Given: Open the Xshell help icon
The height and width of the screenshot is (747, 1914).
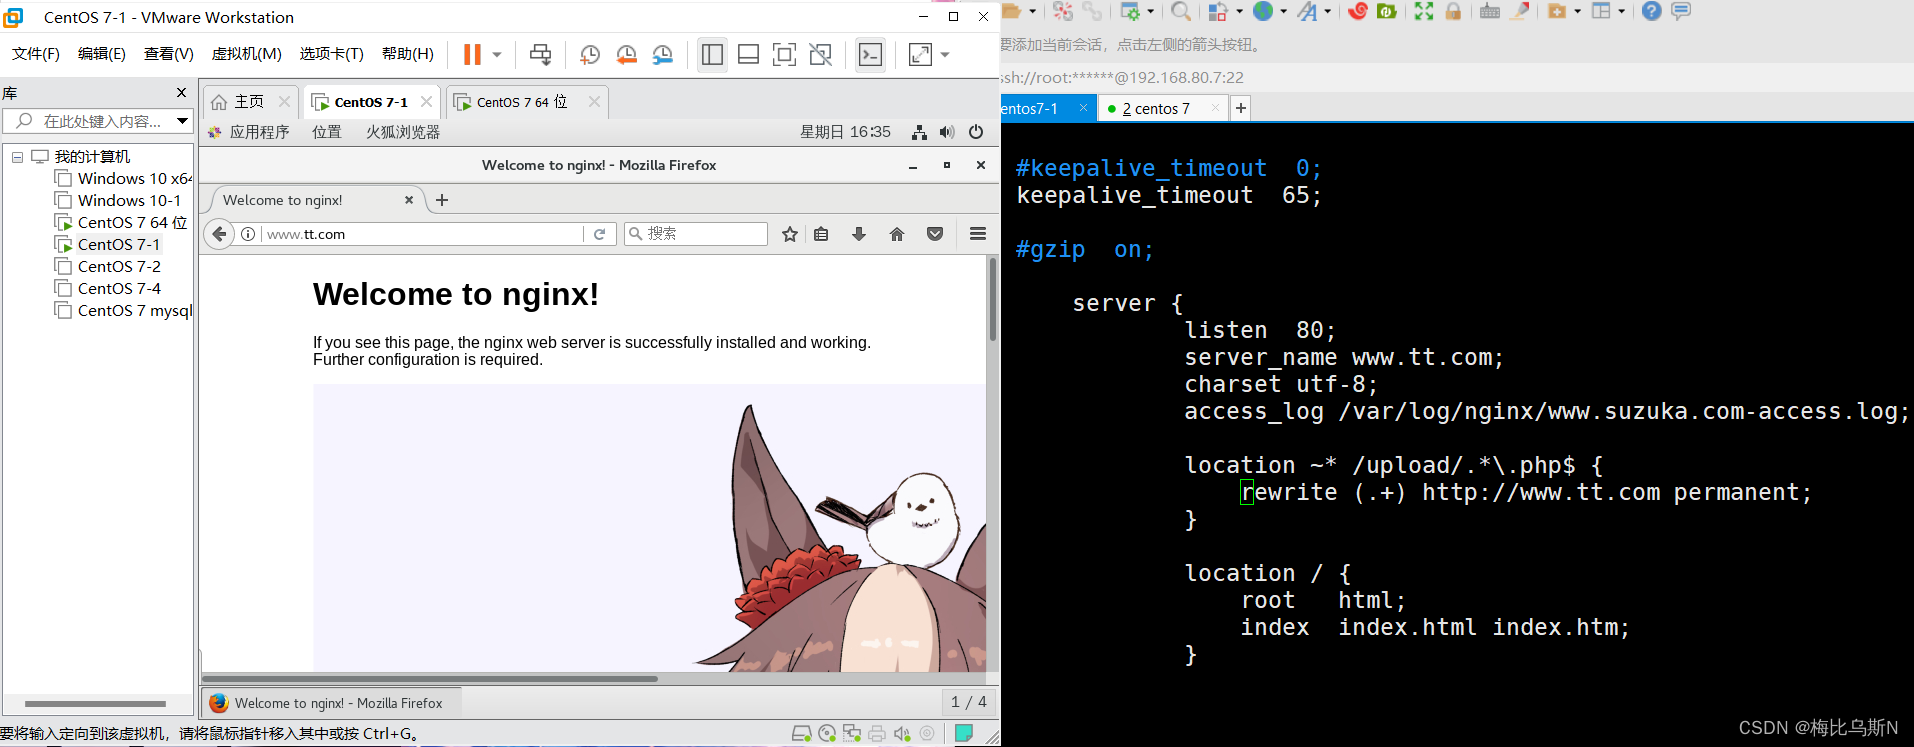Looking at the screenshot, I should (x=1652, y=11).
